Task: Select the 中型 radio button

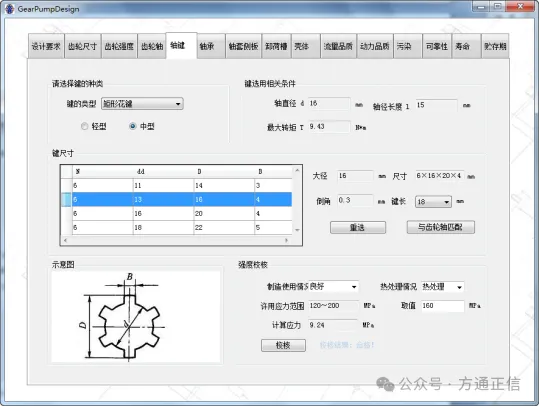Action: pyautogui.click(x=133, y=126)
